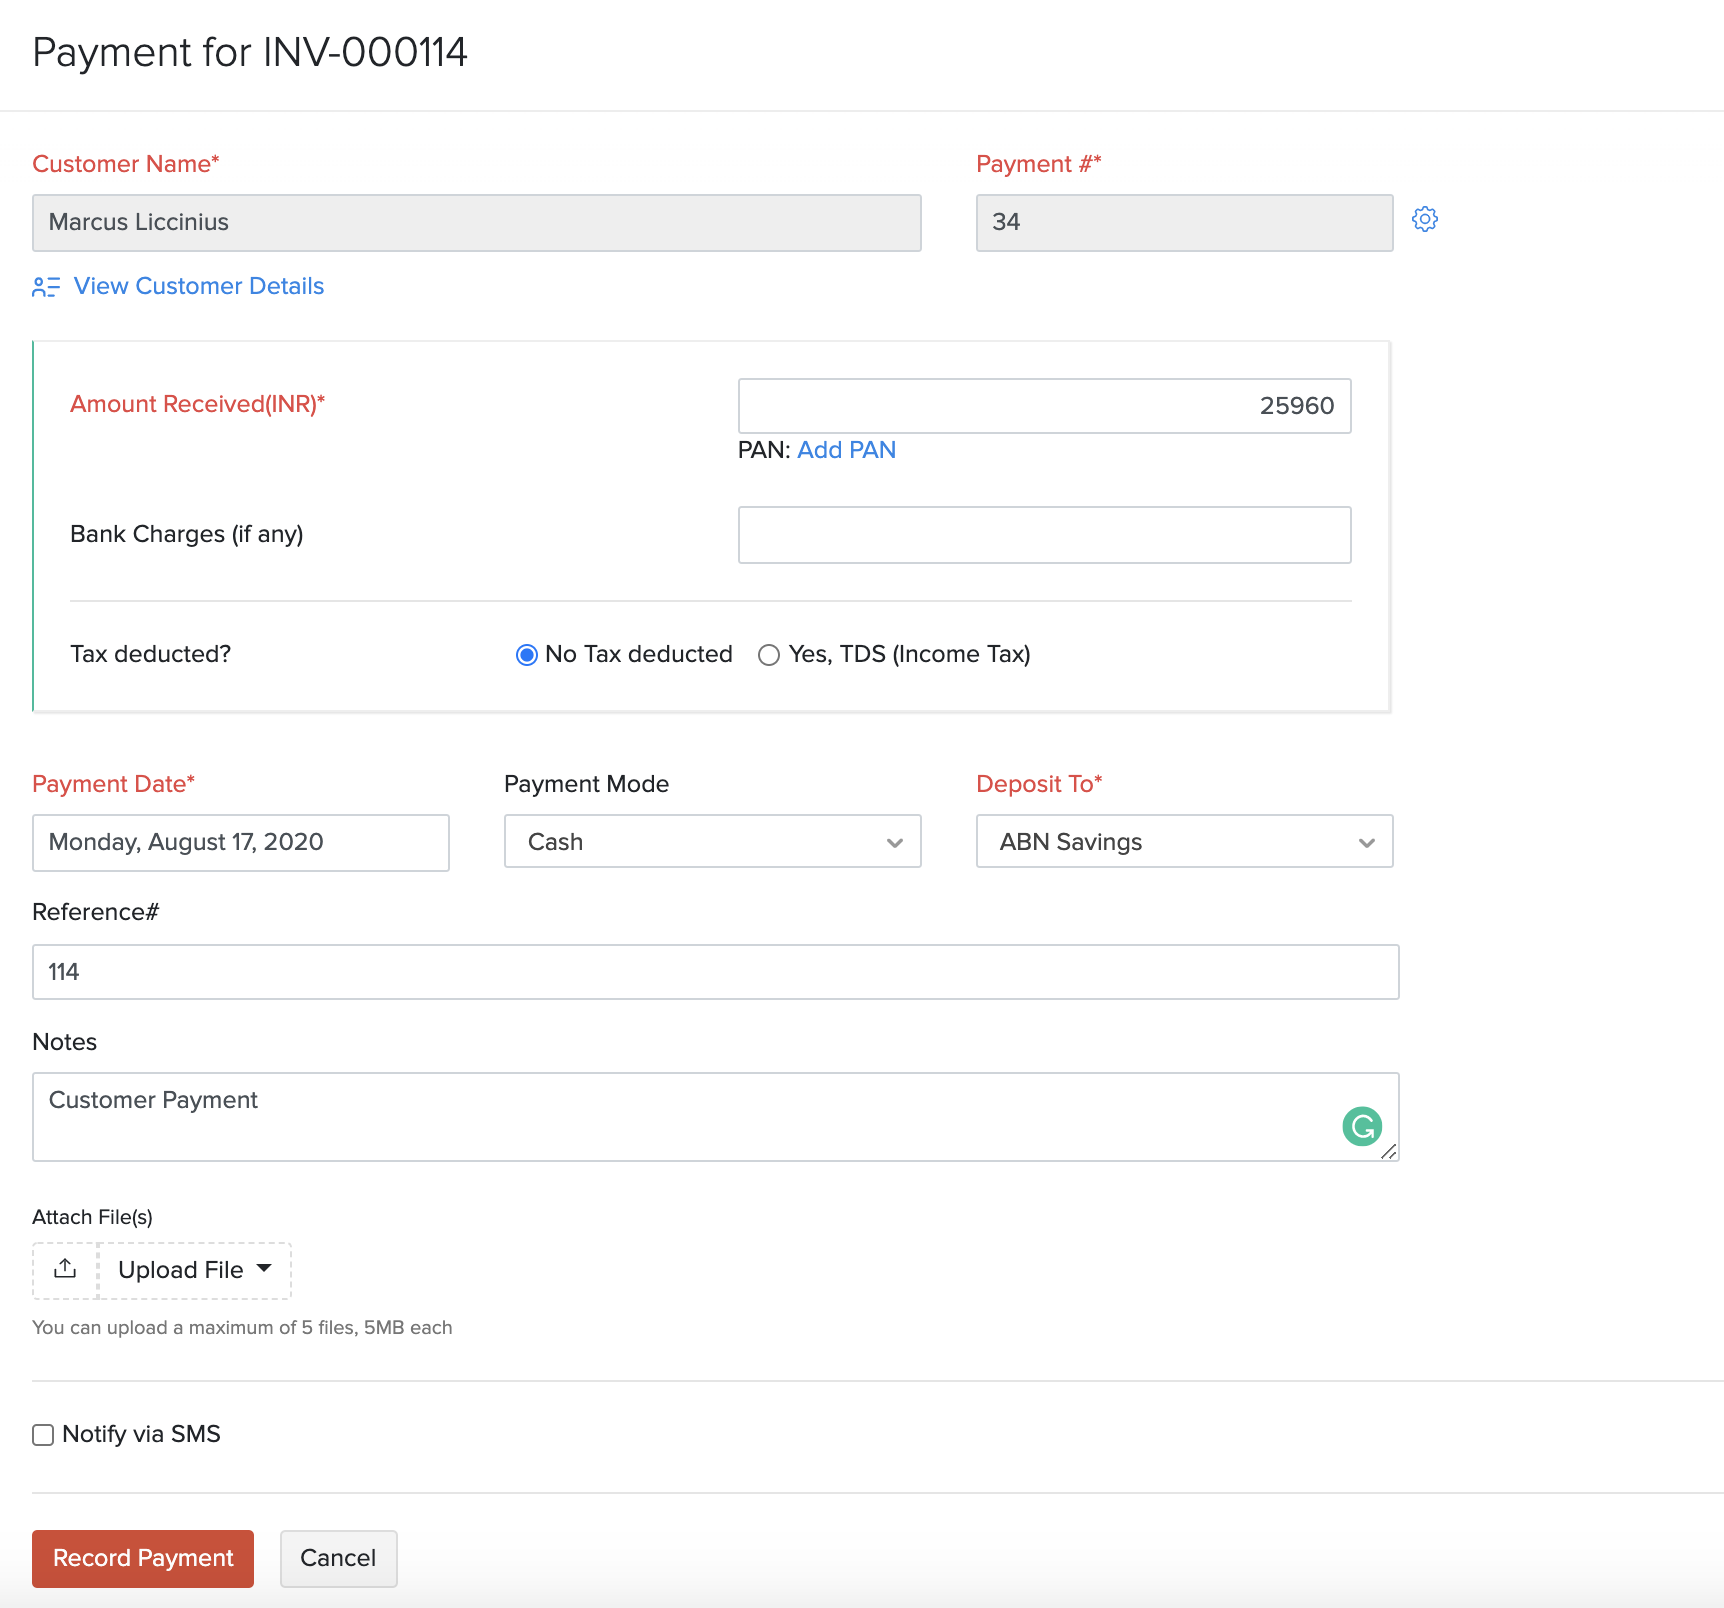Click the Reference# field
The width and height of the screenshot is (1724, 1608).
pyautogui.click(x=714, y=971)
